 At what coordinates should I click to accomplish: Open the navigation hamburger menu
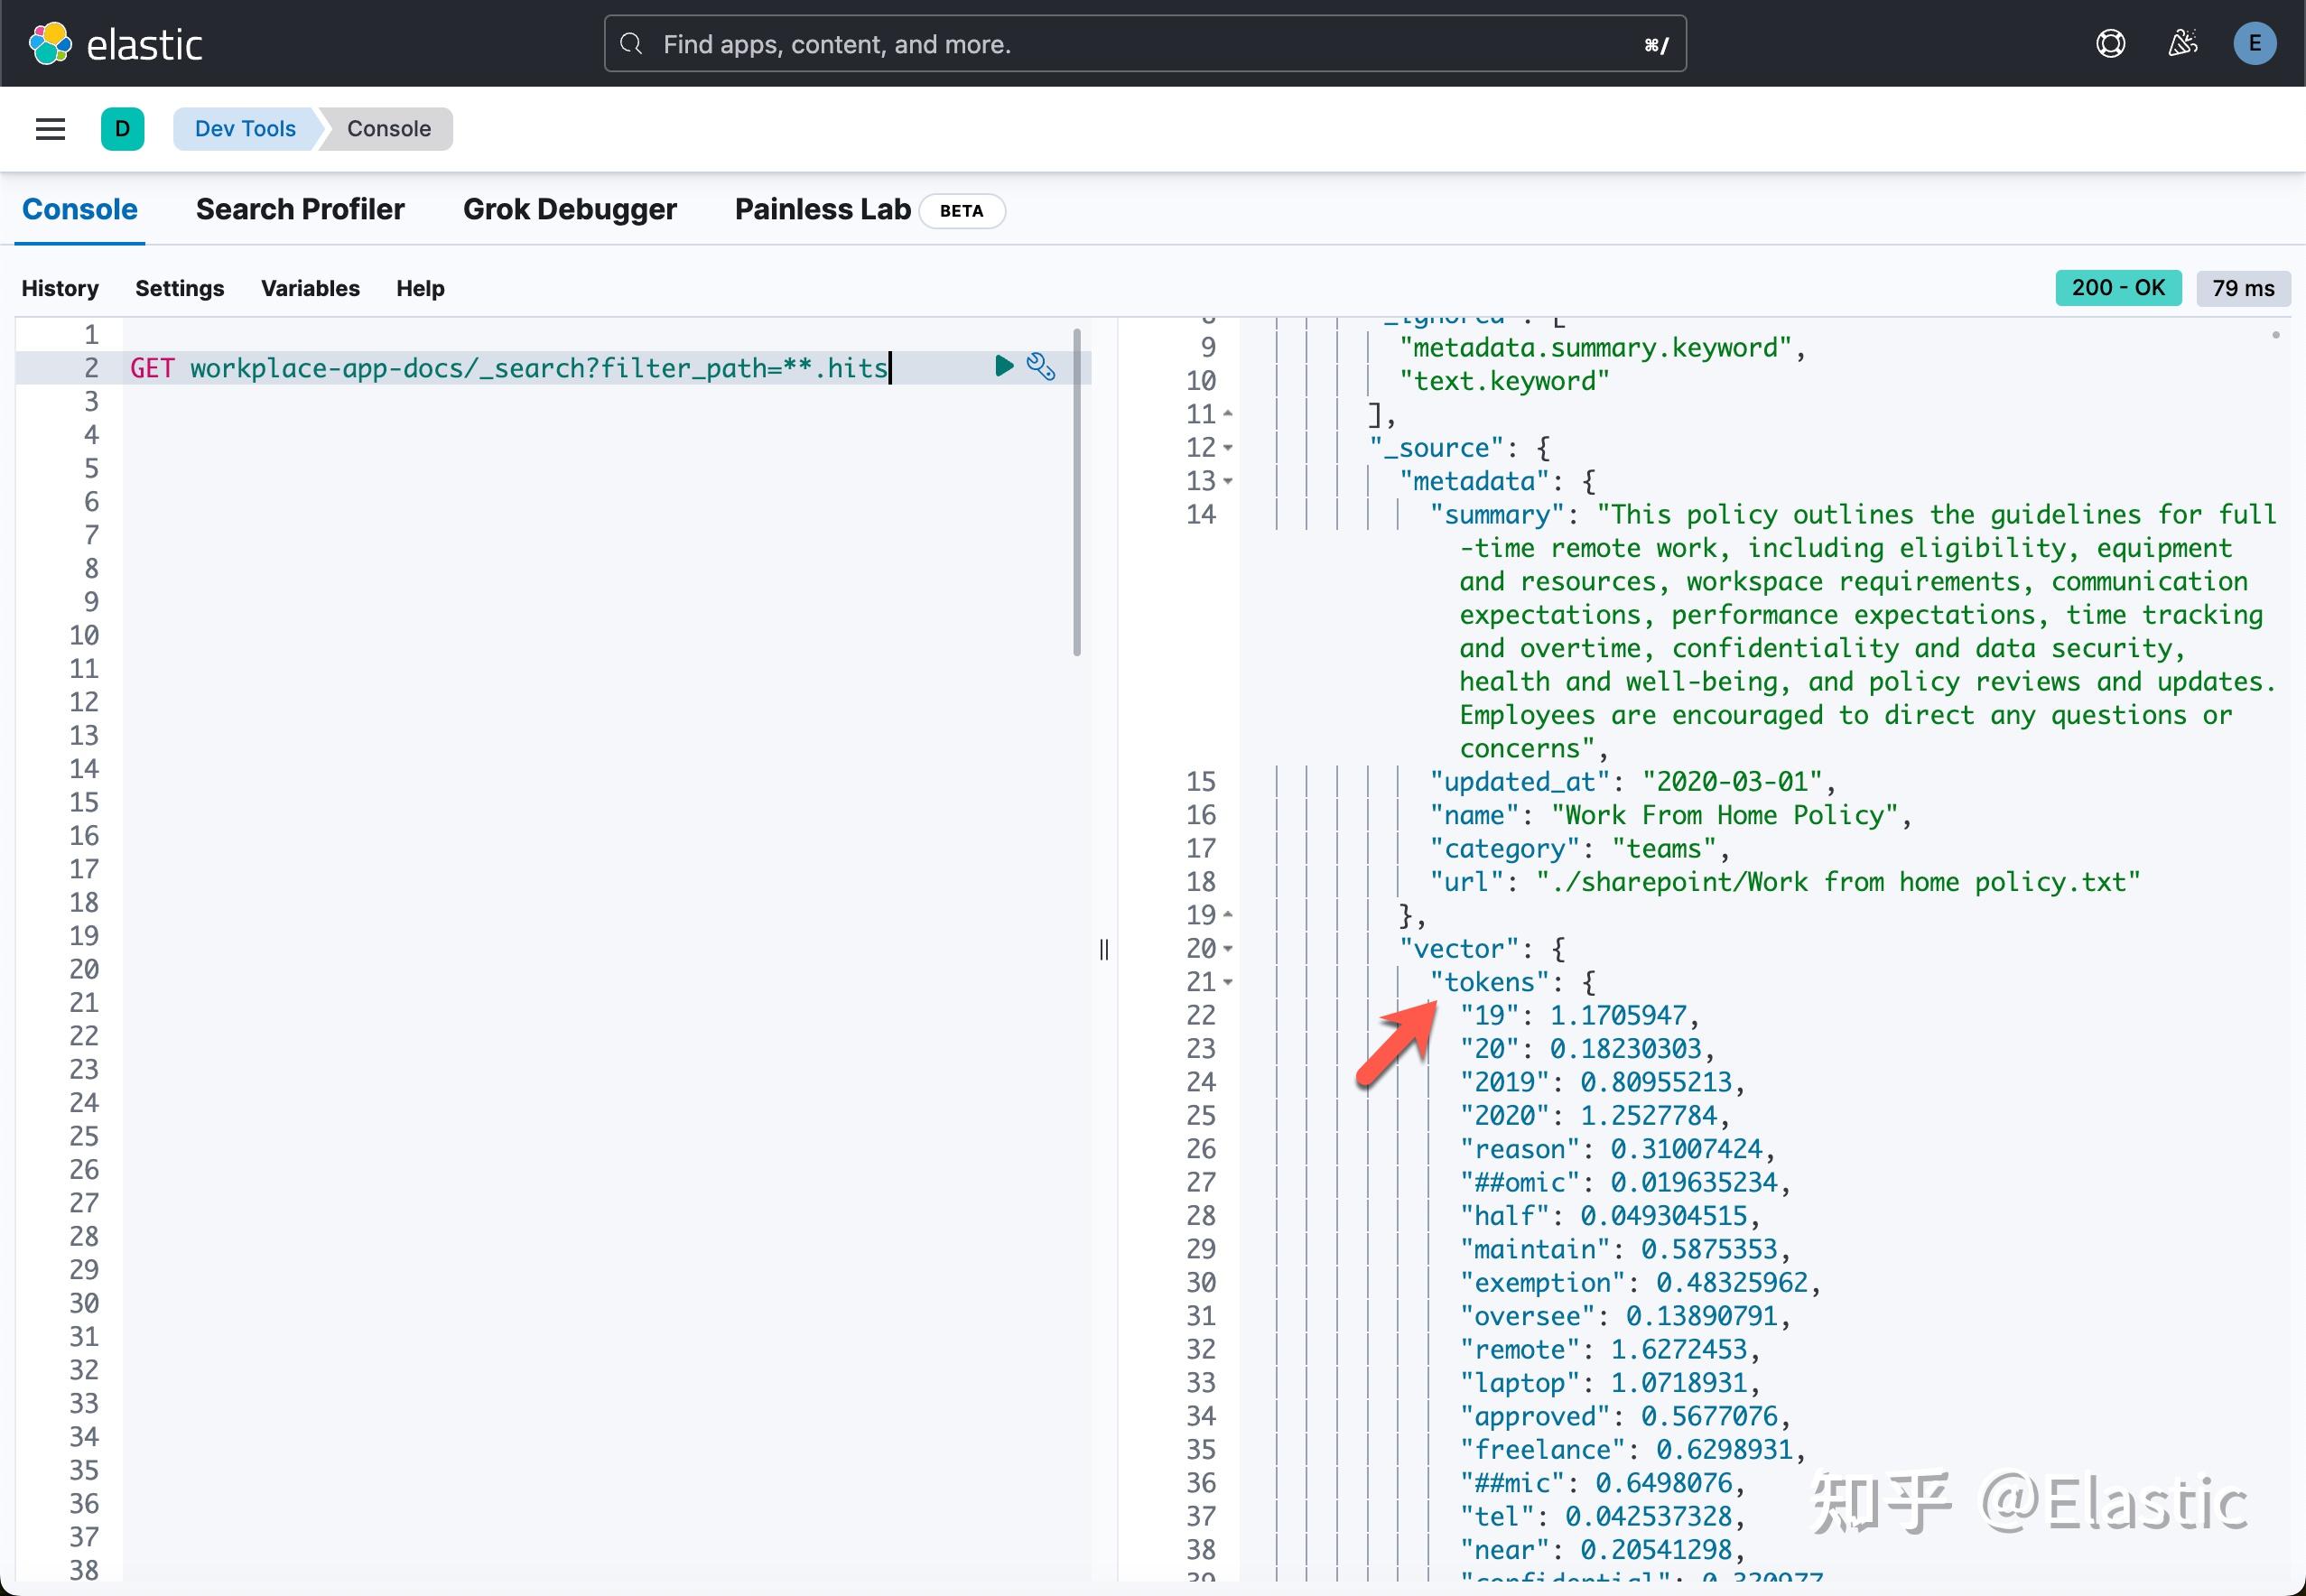(50, 129)
